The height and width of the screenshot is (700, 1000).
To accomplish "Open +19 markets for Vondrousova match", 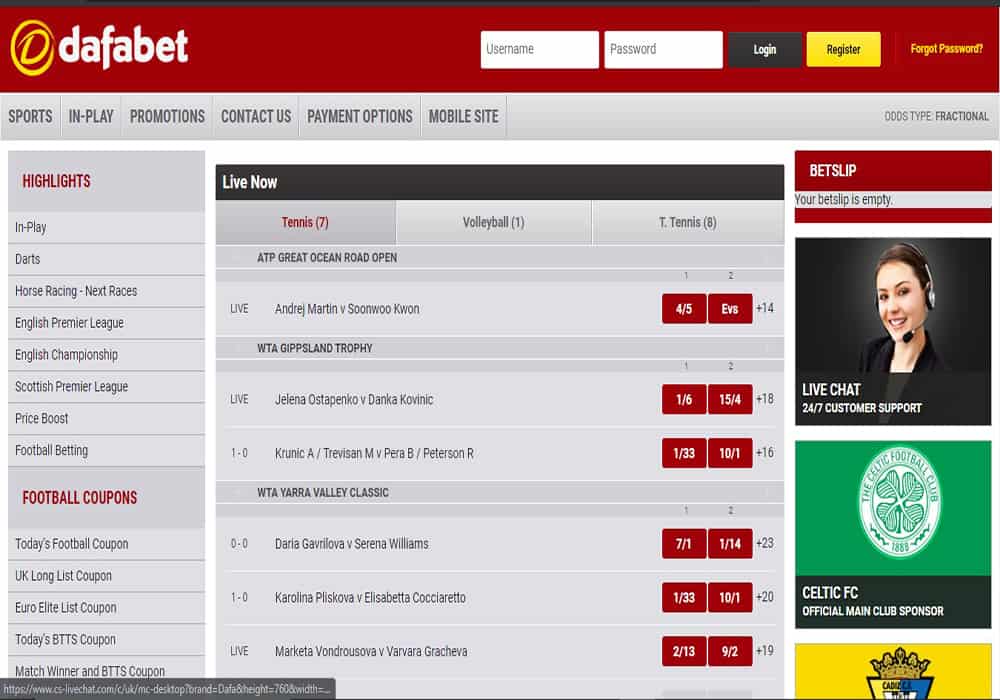I will click(x=765, y=650).
